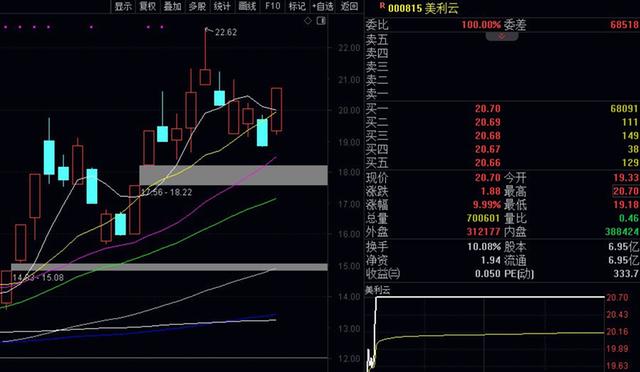Open the 多股 multi-stock view
640x372 pixels.
click(198, 6)
